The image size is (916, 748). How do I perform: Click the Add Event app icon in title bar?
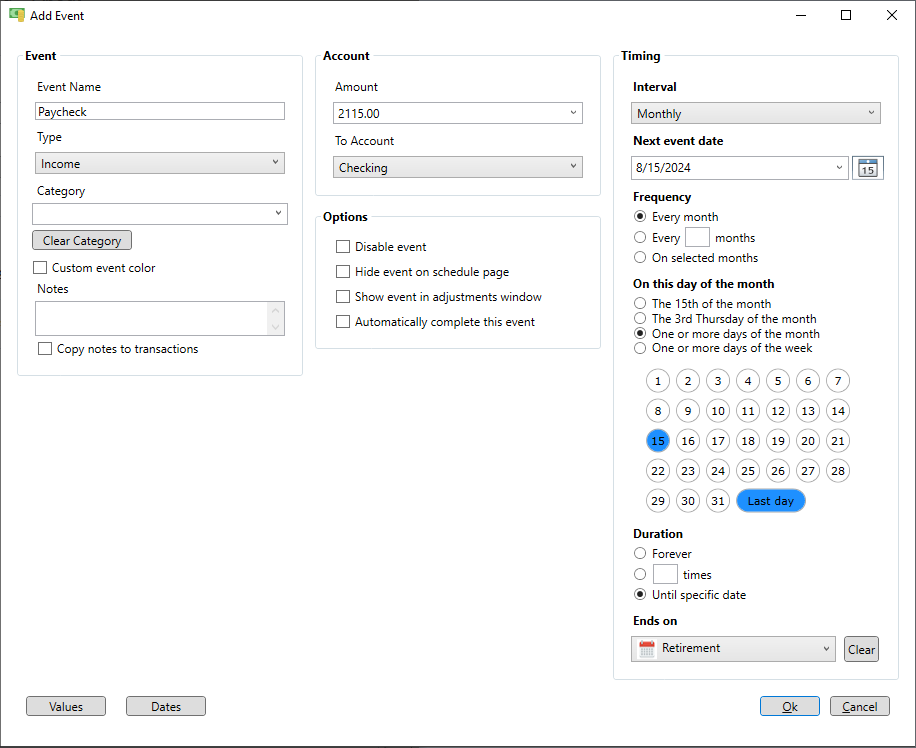[17, 15]
